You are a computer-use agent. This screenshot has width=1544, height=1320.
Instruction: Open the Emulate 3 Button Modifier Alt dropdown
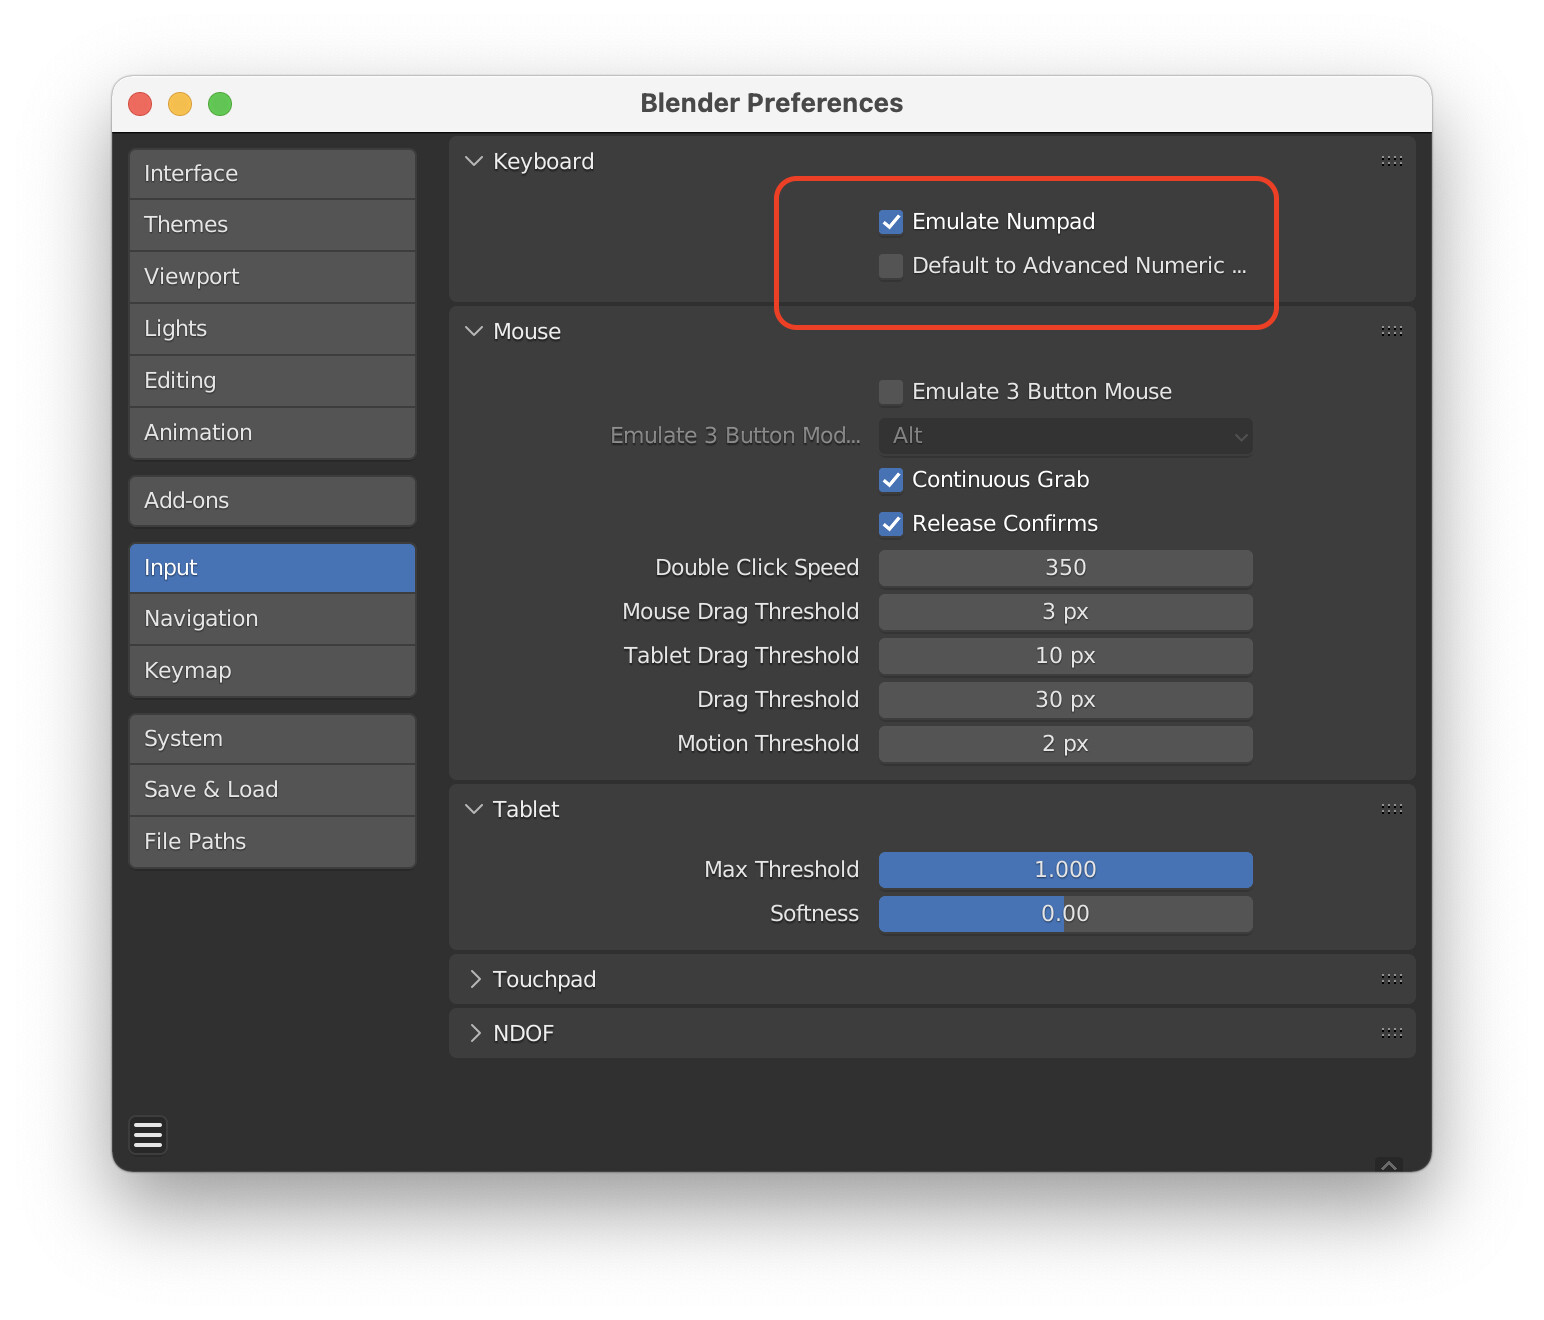1066,436
